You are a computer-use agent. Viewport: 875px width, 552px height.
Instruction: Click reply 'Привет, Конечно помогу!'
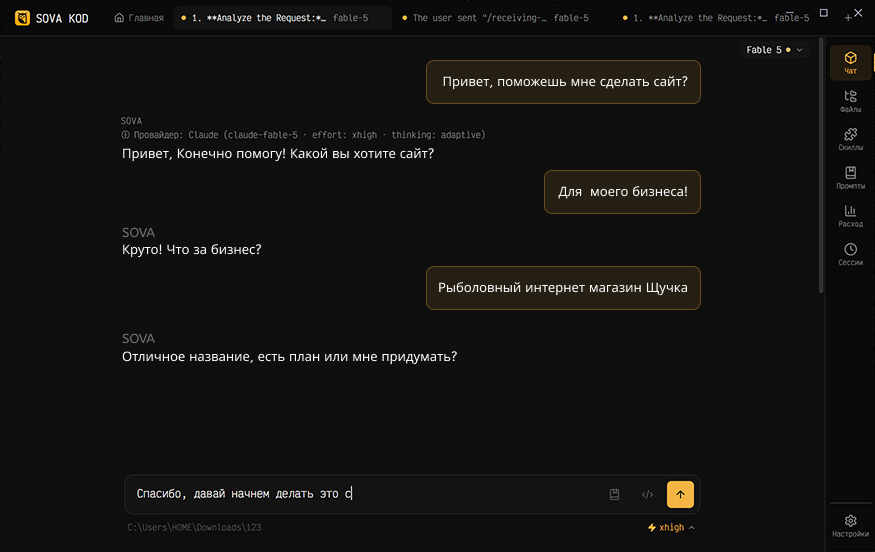click(x=278, y=153)
